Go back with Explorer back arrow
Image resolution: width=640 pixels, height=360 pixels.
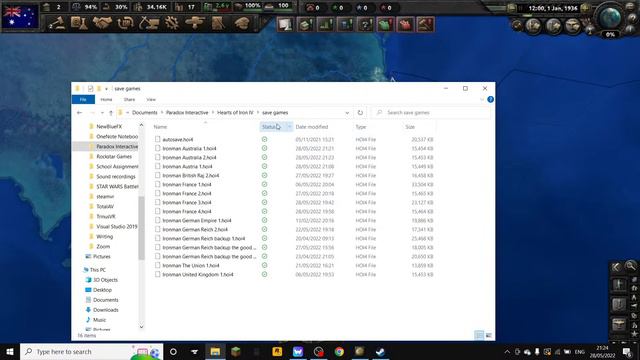[80, 113]
